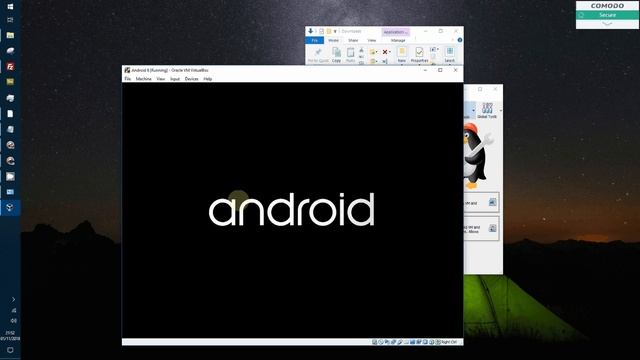
Task: Click the VirtualBox icon in VM title bar
Action: pyautogui.click(x=127, y=70)
